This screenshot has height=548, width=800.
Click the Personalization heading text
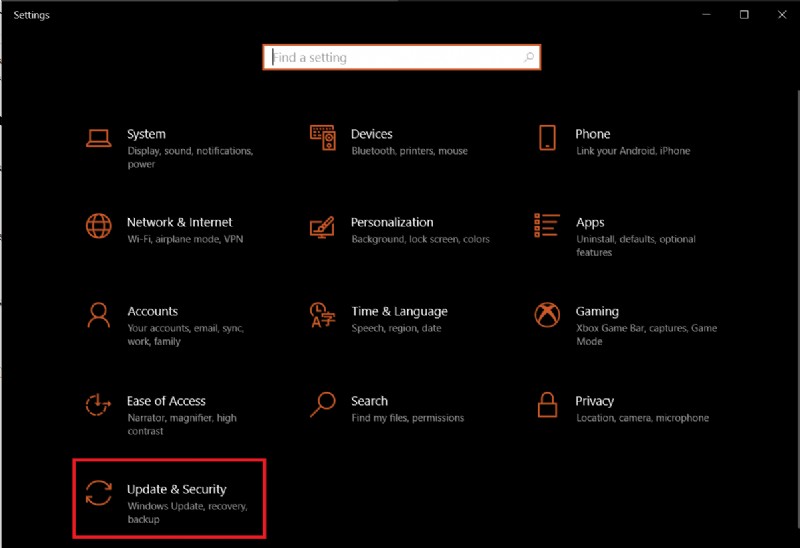click(x=392, y=222)
